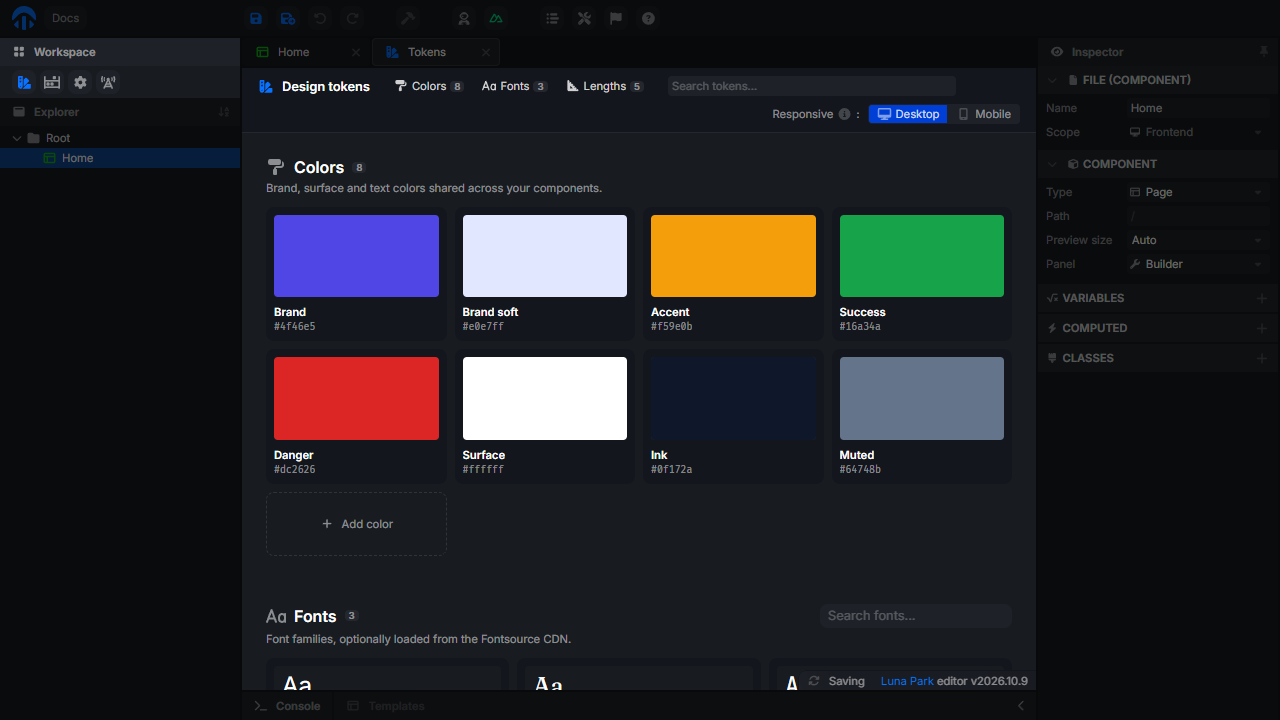1280x720 pixels.
Task: Click the Search tokens input field
Action: tap(812, 86)
